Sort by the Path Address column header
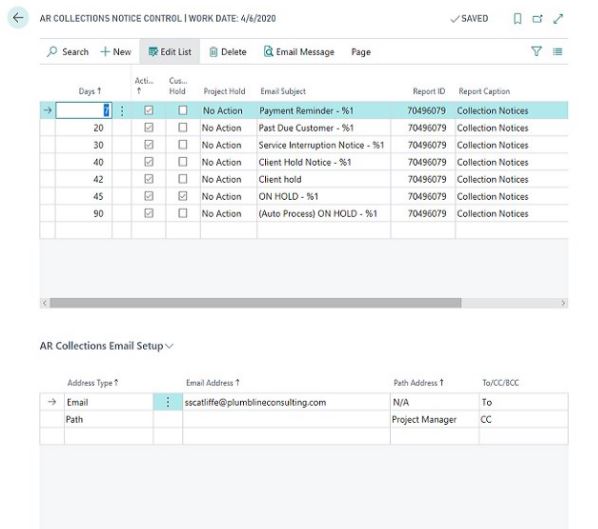 (418, 383)
